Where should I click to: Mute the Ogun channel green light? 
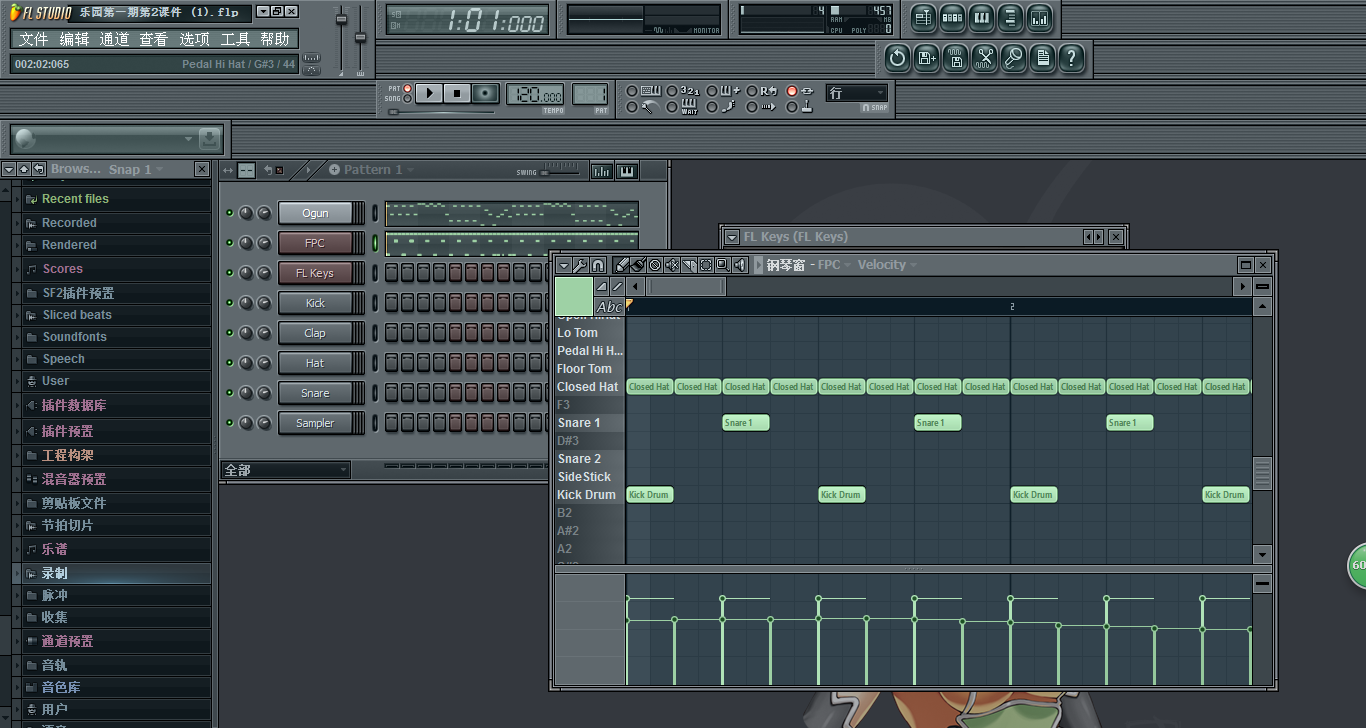[229, 213]
